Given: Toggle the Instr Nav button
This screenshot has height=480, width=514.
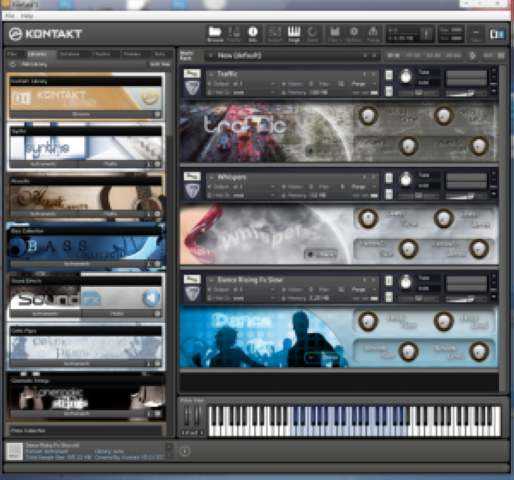Looking at the screenshot, I should tap(160, 64).
